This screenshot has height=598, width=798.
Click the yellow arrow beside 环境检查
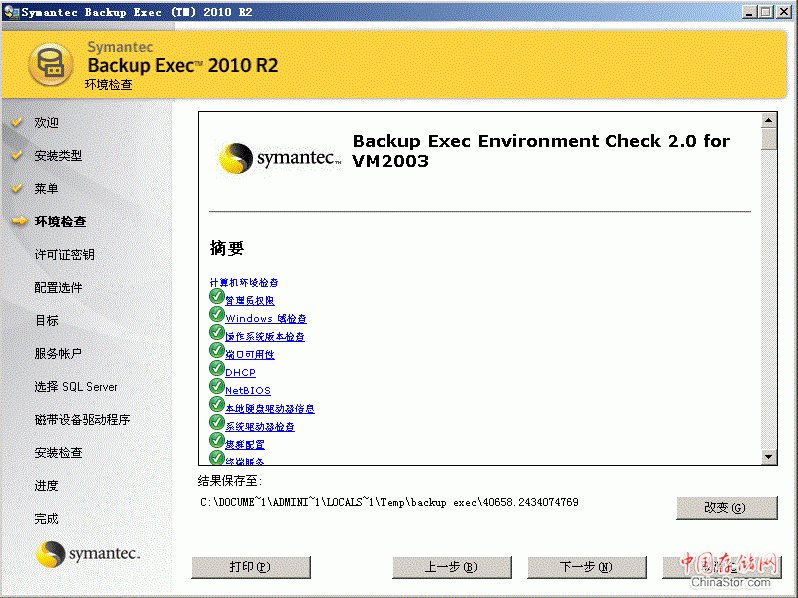point(18,221)
